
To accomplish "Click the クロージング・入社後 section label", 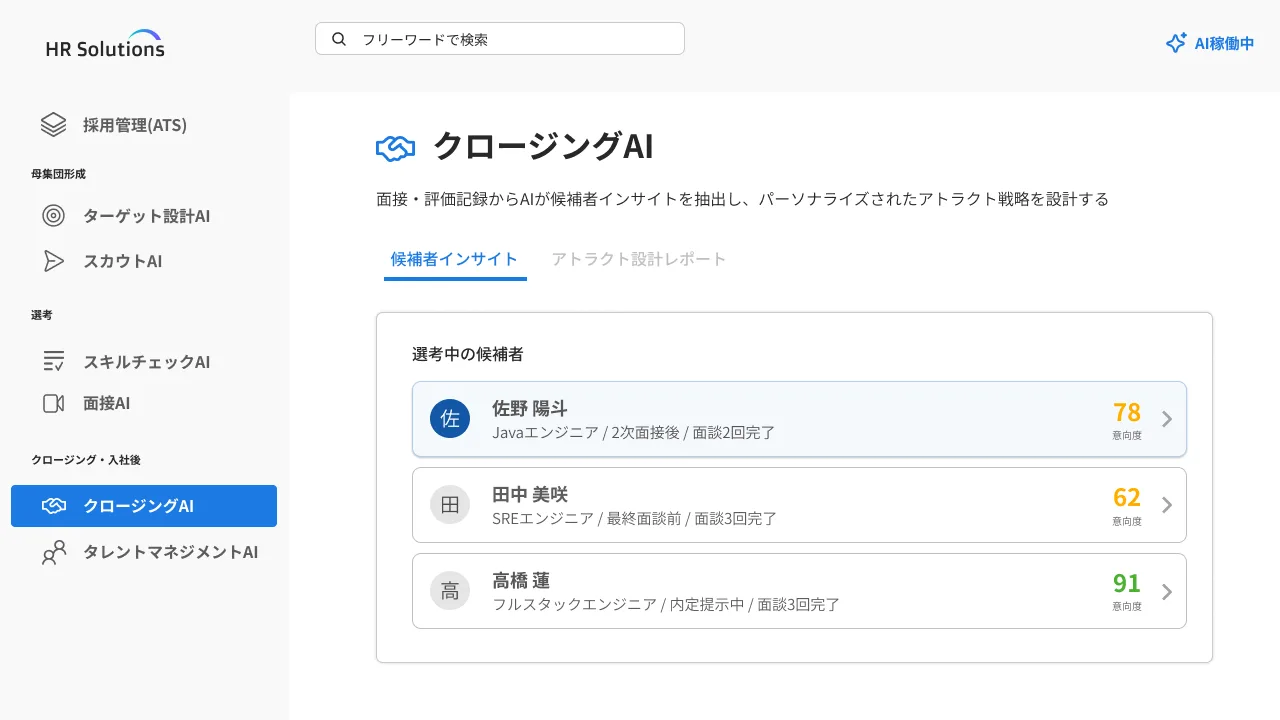I will pos(86,460).
